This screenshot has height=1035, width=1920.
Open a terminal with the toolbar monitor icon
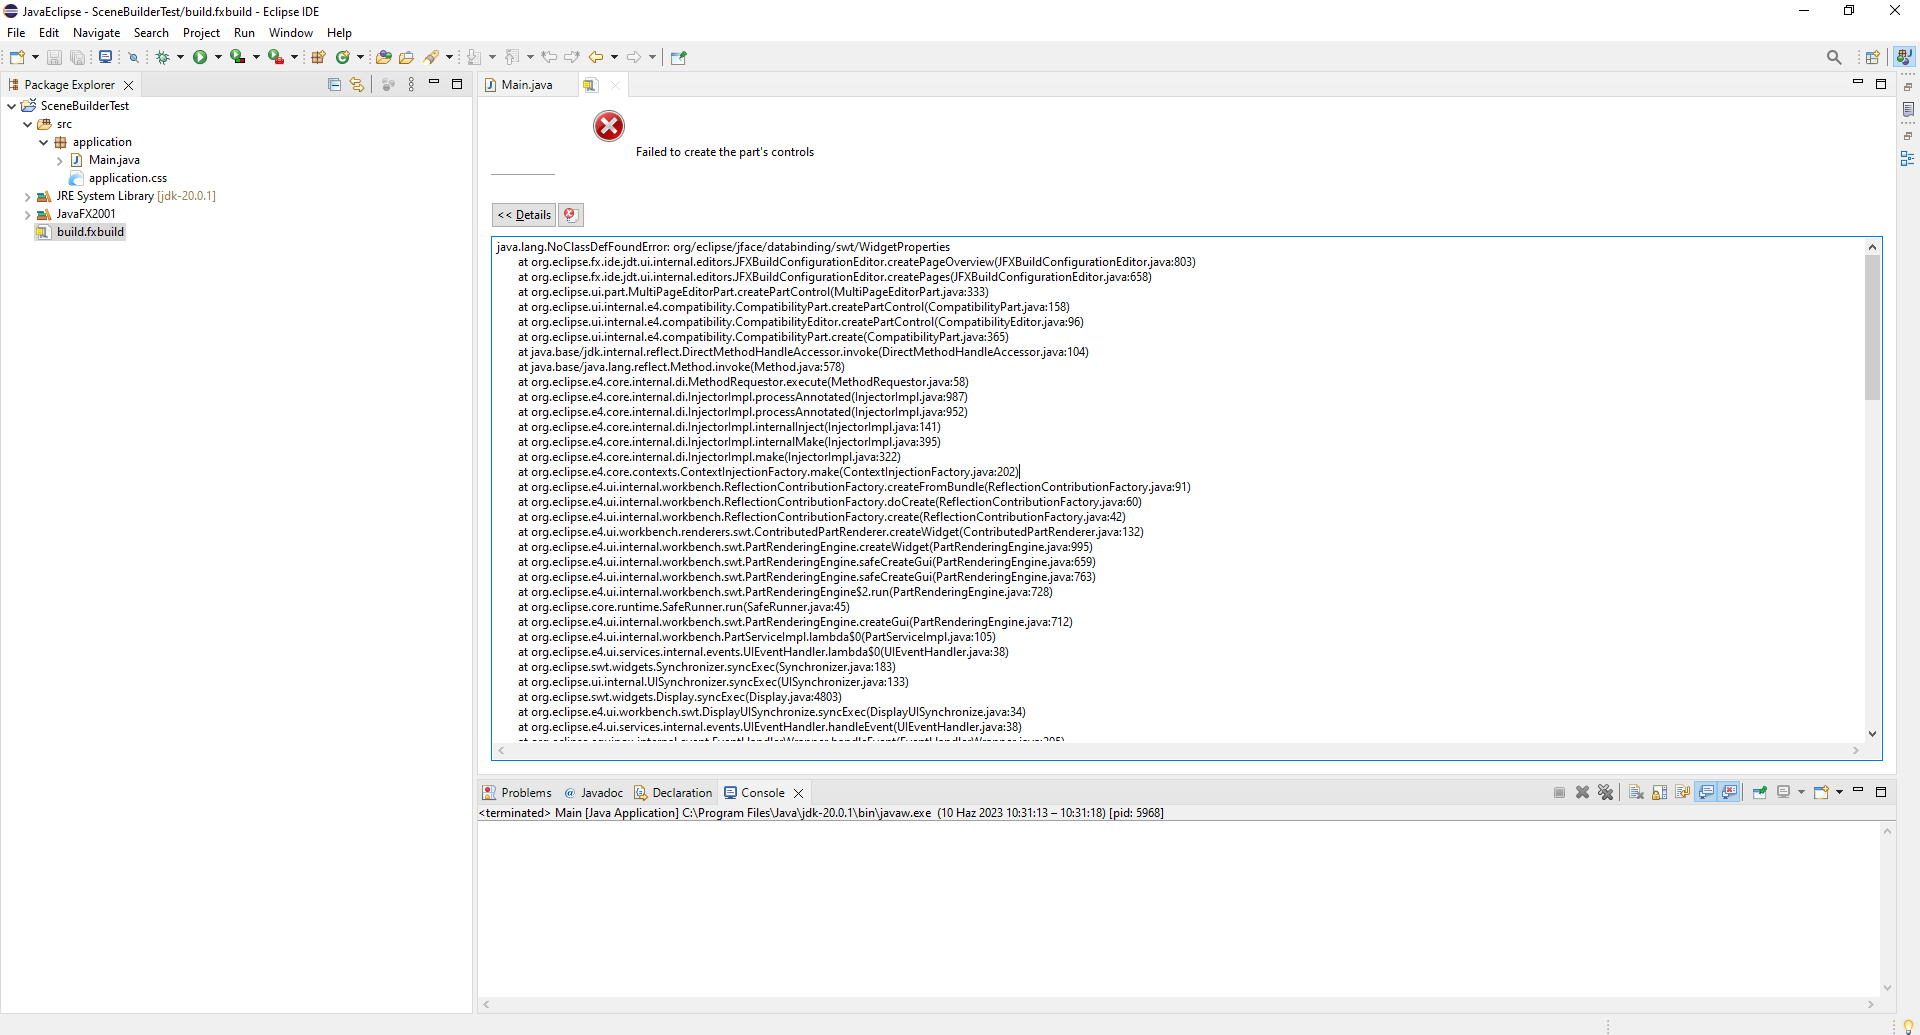(105, 57)
